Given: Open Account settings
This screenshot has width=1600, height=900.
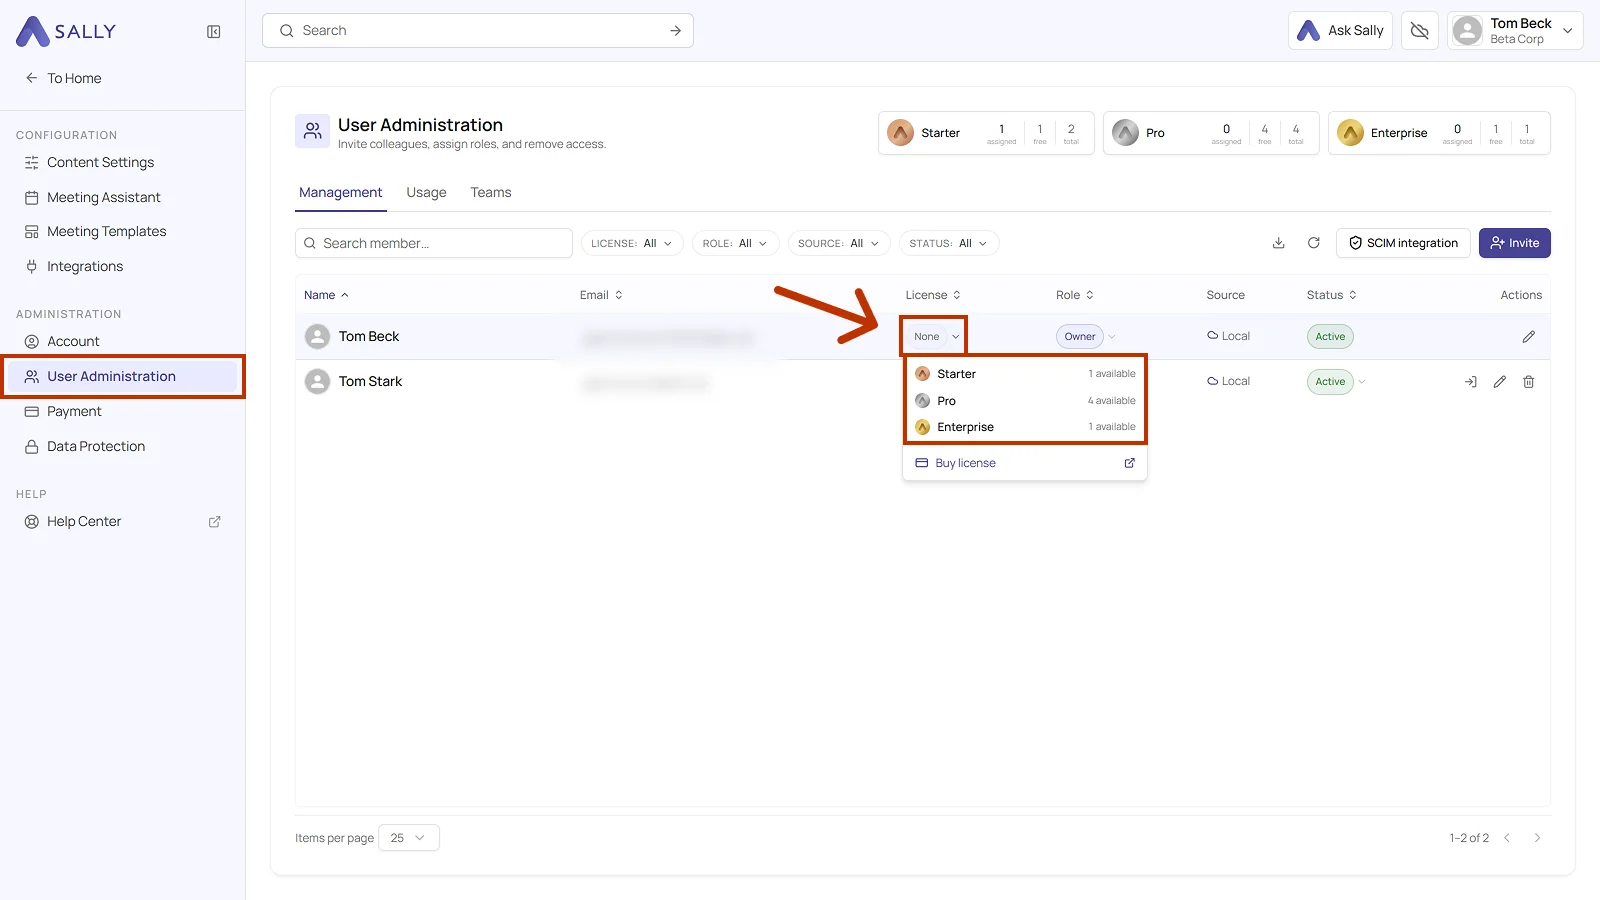Looking at the screenshot, I should [73, 341].
